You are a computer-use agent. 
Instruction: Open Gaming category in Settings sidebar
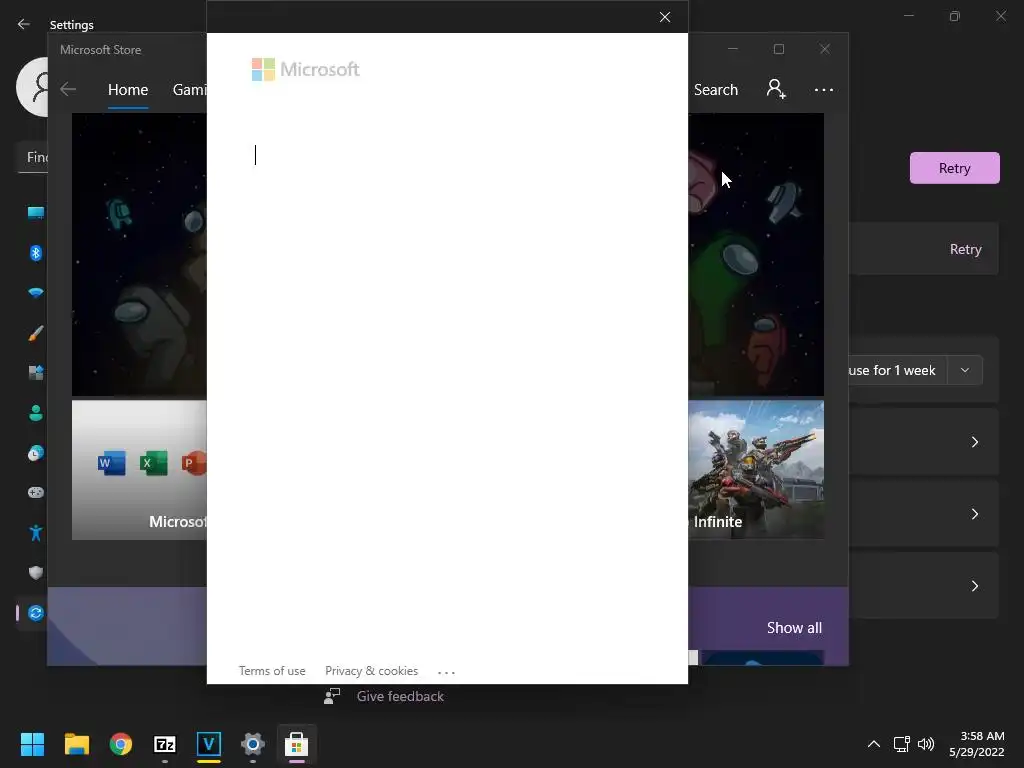tap(35, 492)
